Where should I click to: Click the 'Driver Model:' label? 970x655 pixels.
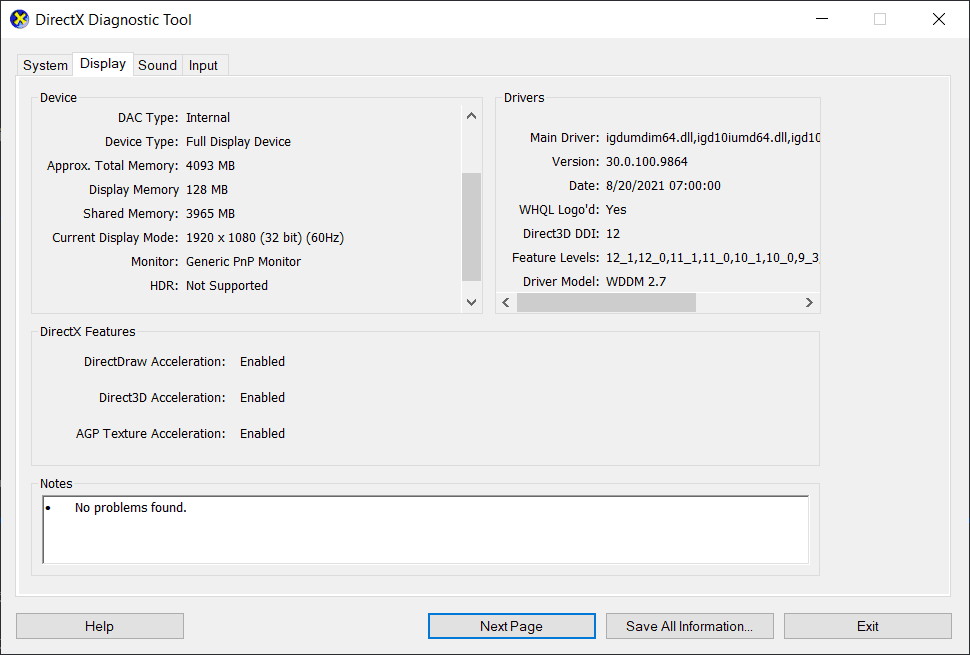pos(561,282)
